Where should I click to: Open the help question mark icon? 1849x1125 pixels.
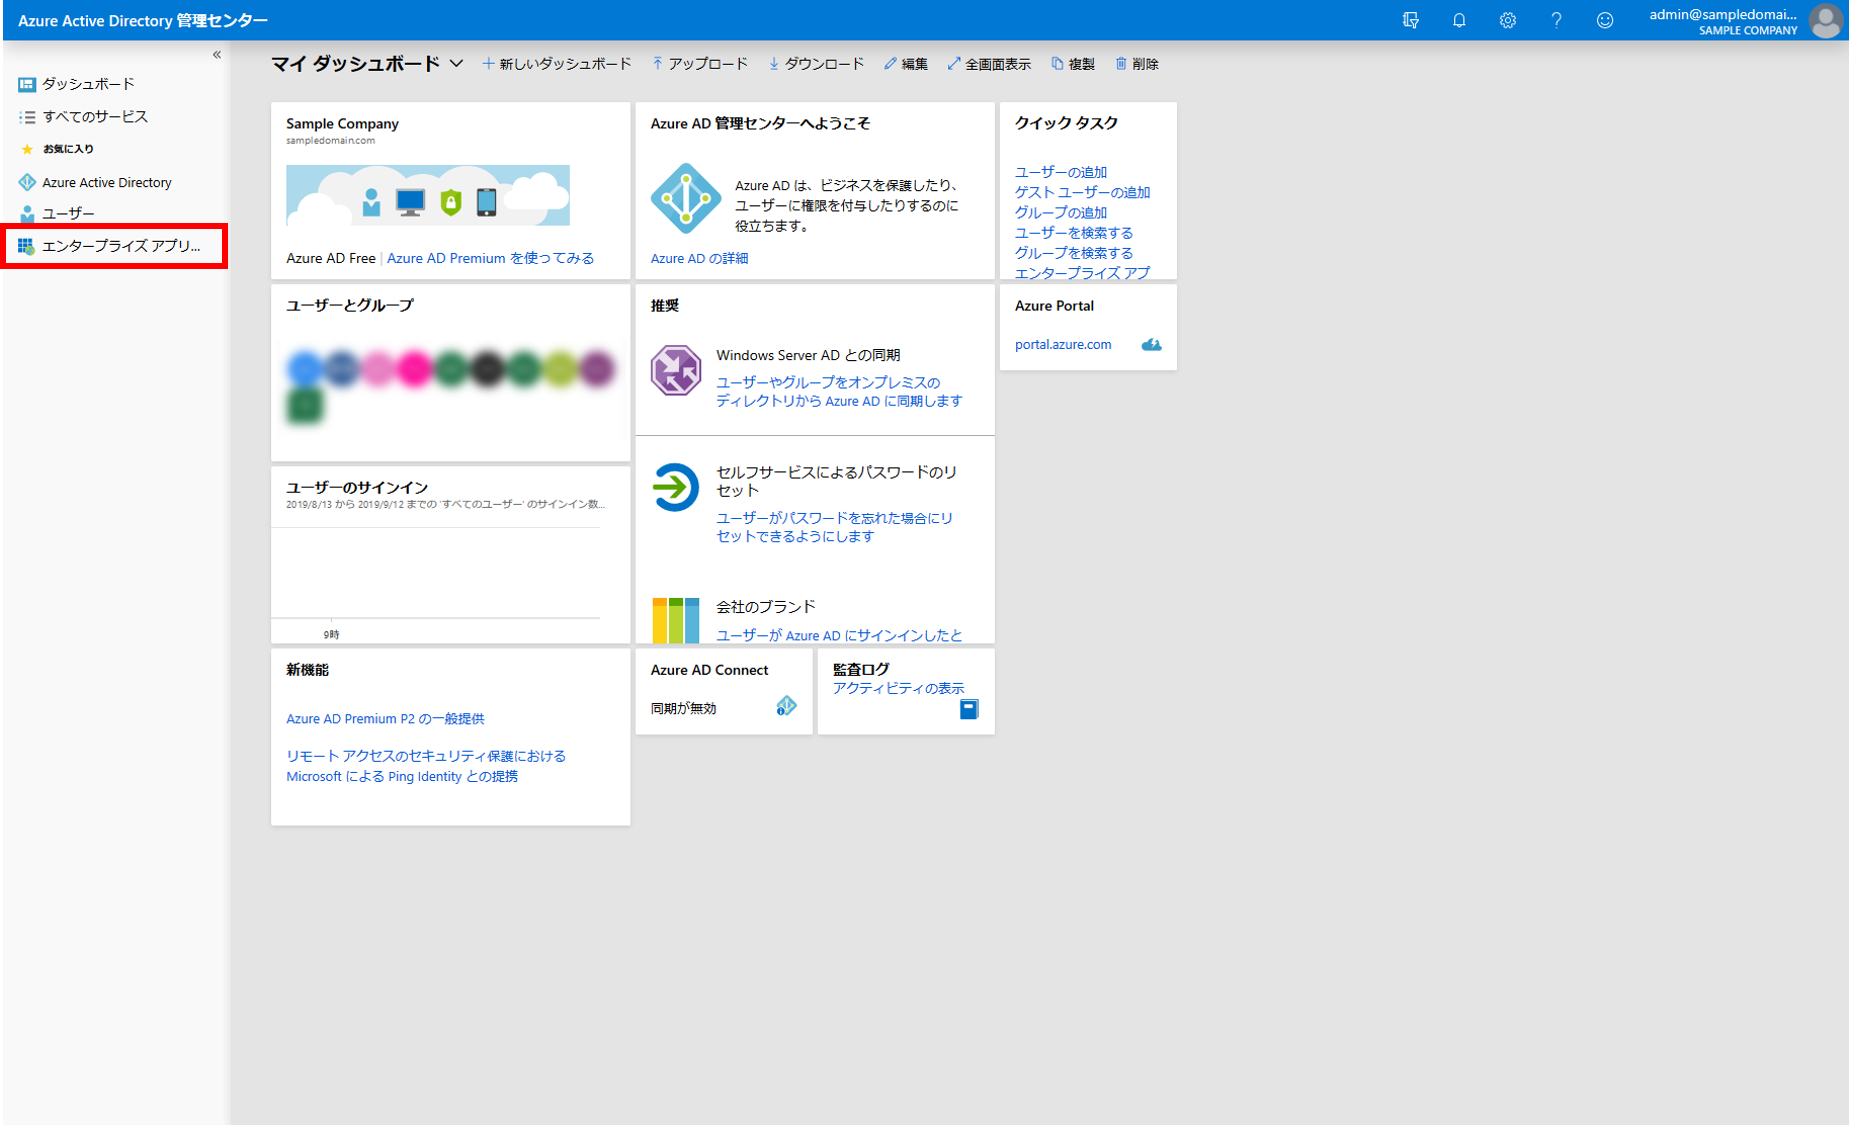1556,20
